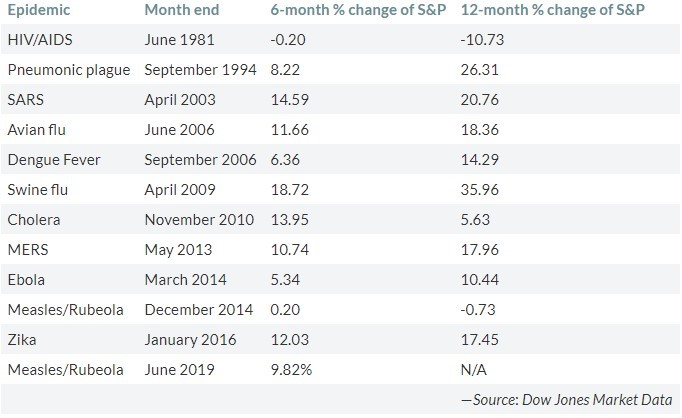
Task: Select the April 2009 date cell
Action: tap(178, 190)
